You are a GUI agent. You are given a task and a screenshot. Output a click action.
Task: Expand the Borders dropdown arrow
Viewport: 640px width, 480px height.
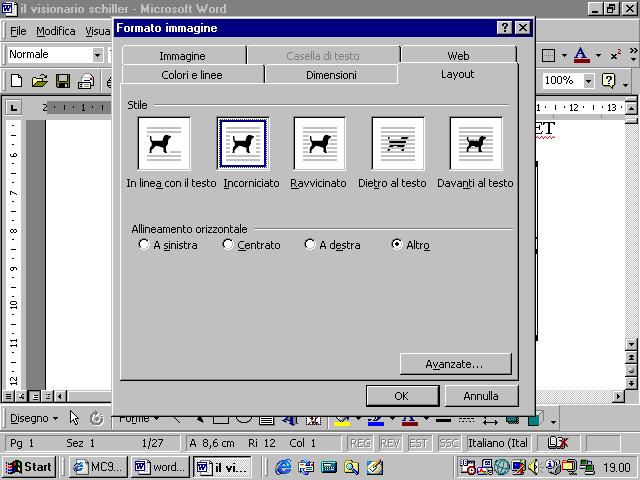(x=564, y=55)
